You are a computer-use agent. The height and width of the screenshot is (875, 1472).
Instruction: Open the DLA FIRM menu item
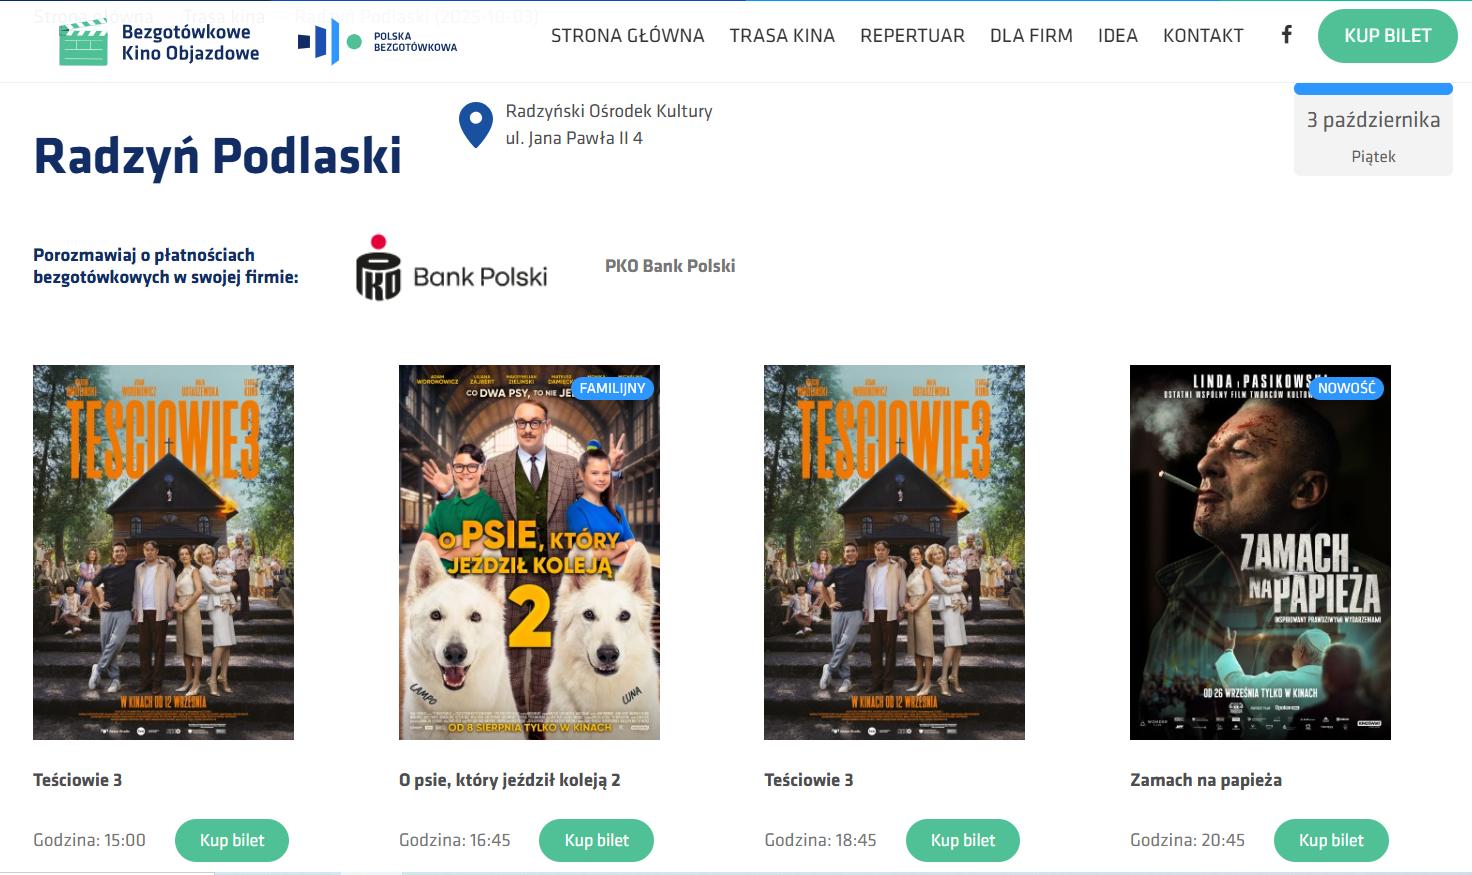point(1031,36)
